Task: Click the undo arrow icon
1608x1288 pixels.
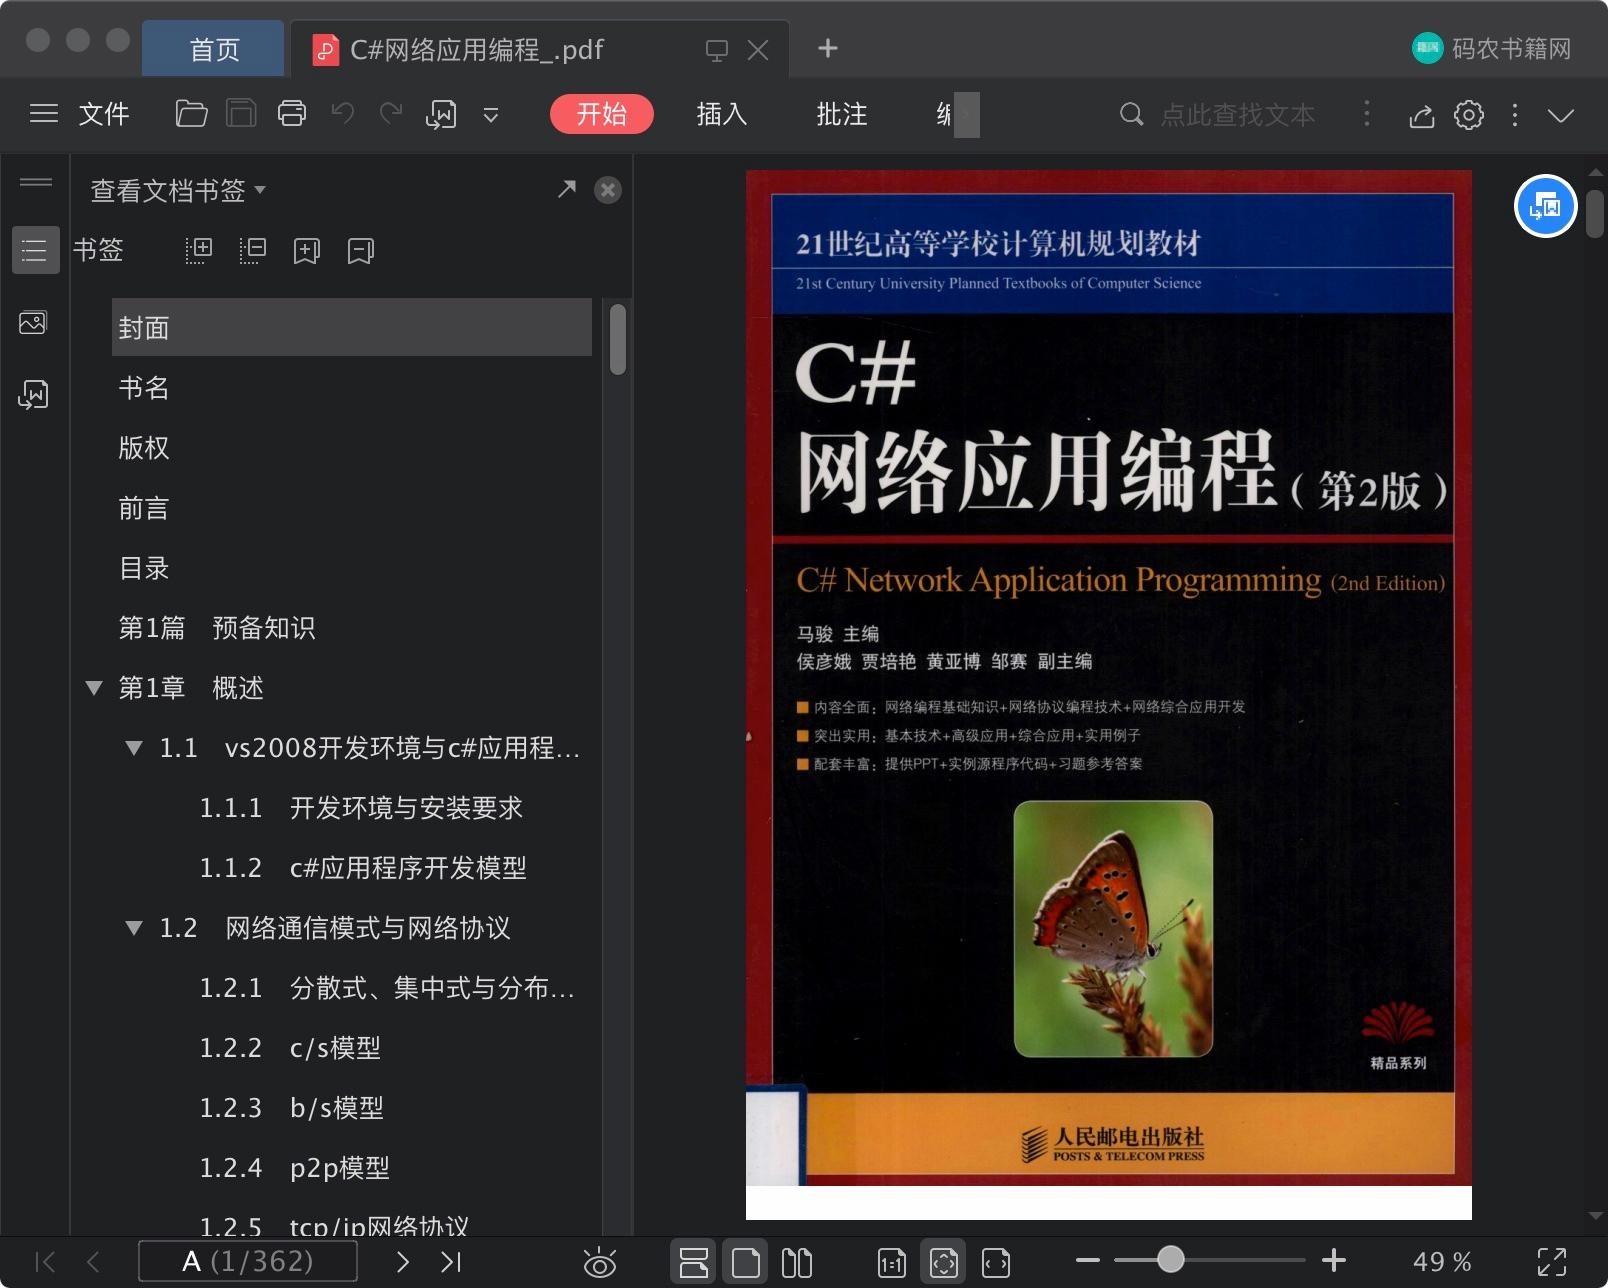Action: [343, 114]
